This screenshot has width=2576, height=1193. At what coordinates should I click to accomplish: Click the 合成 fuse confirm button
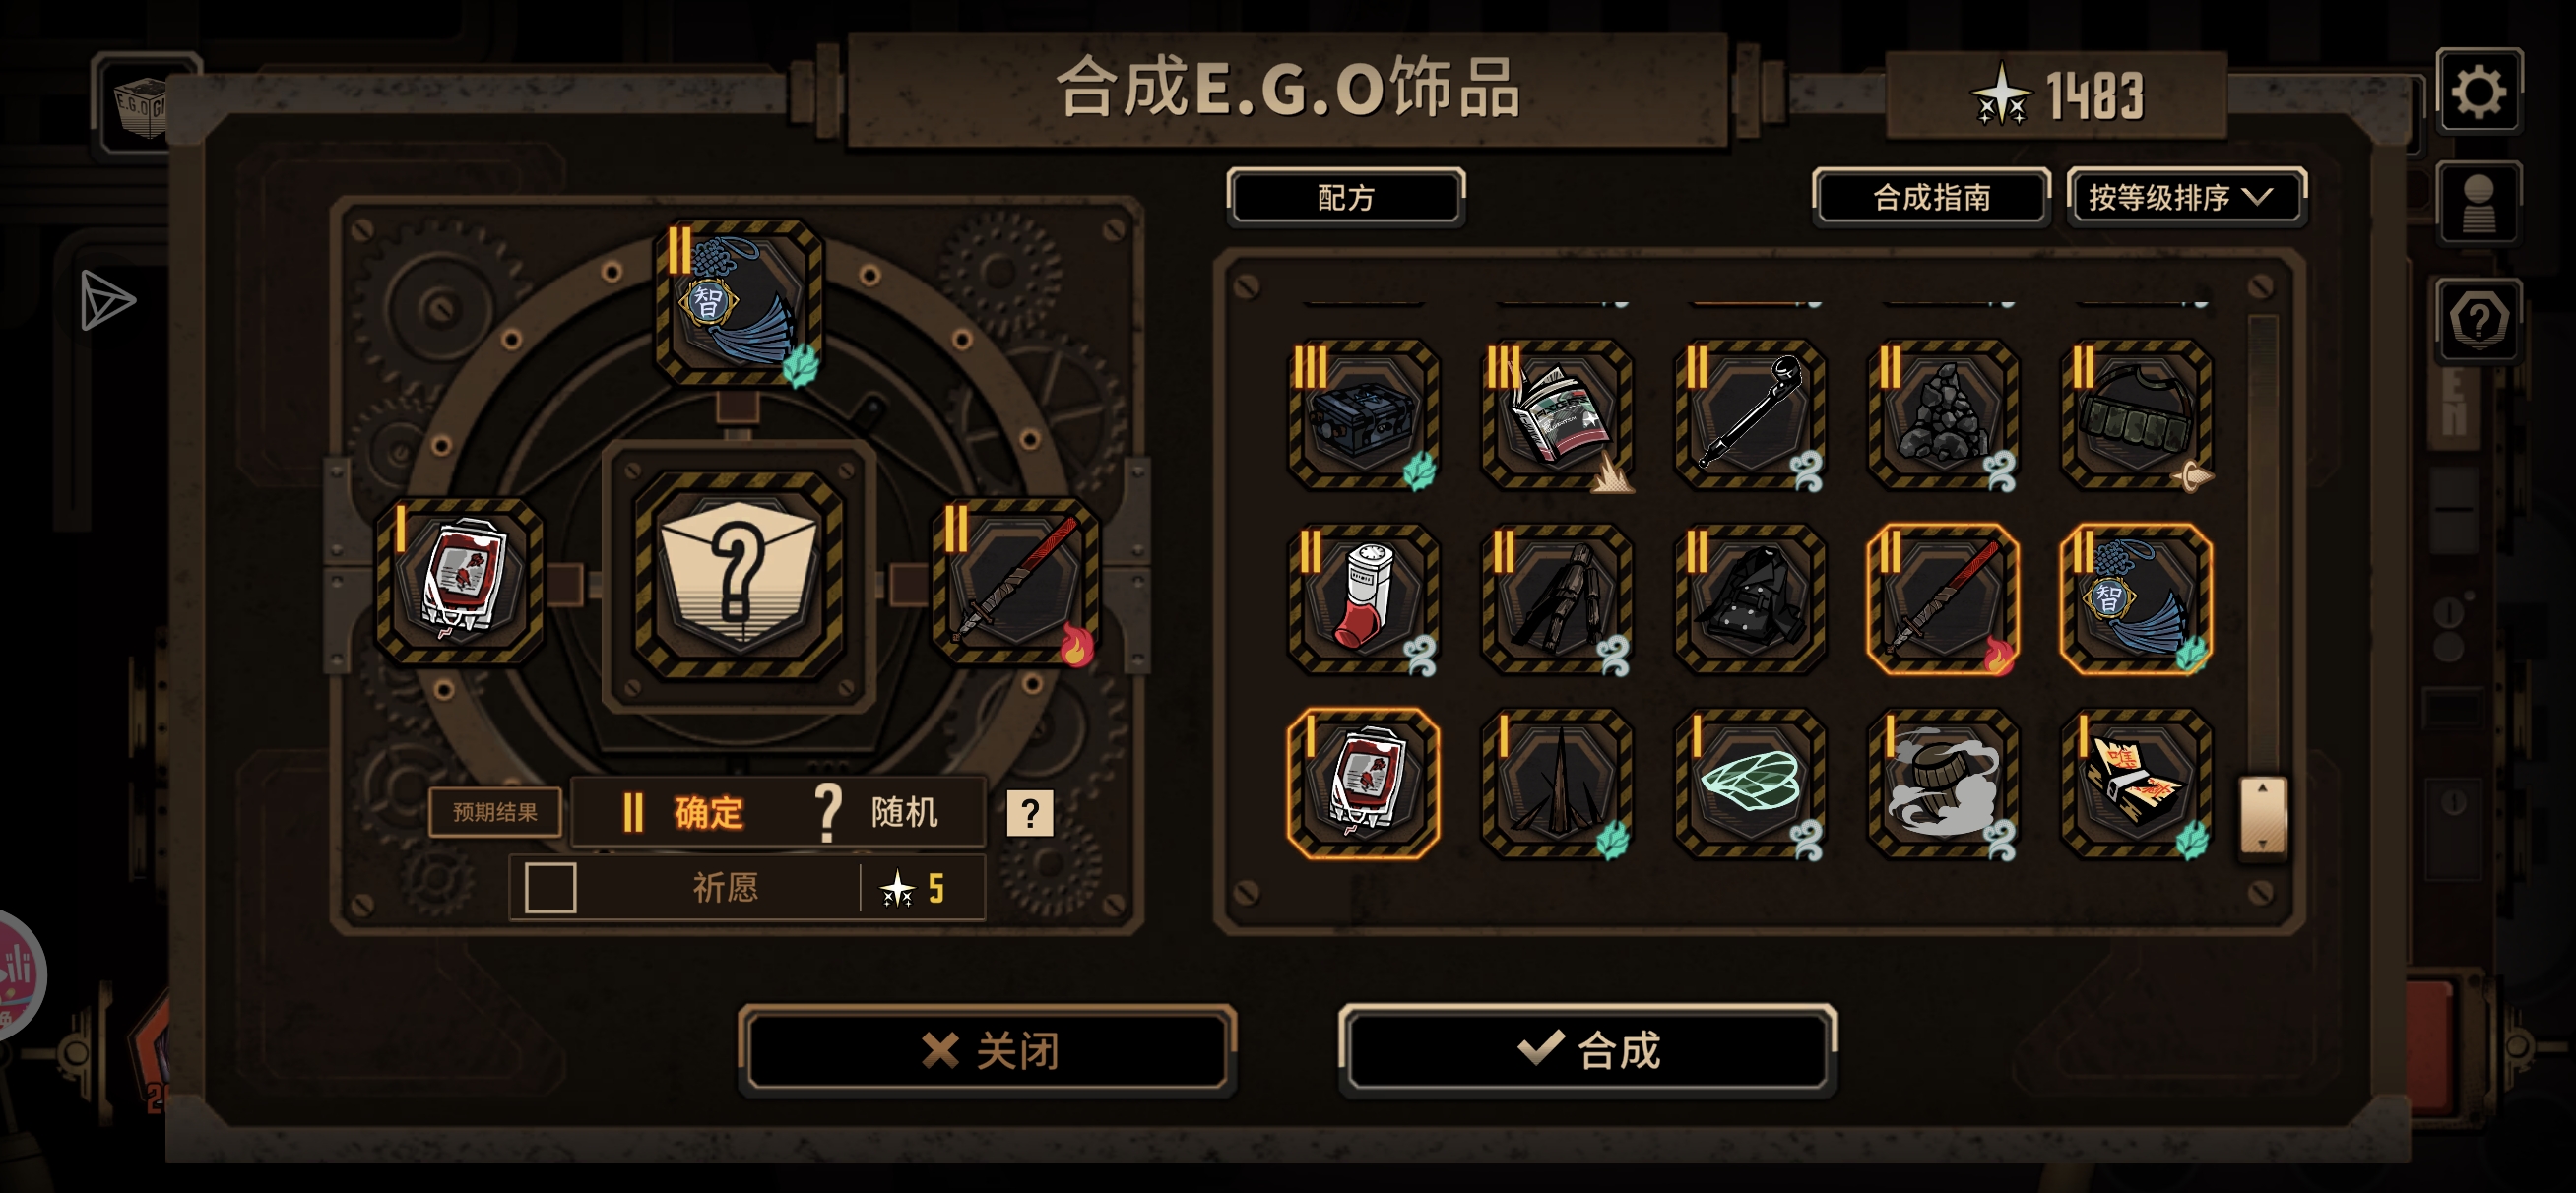(1587, 1049)
